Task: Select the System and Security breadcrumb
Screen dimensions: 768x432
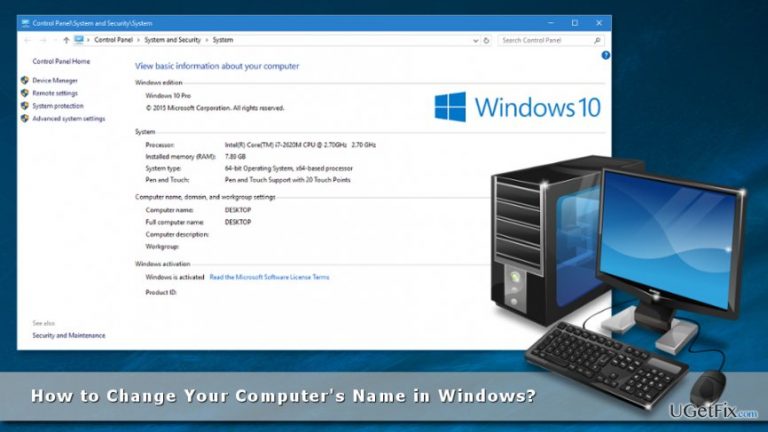Action: 172,40
